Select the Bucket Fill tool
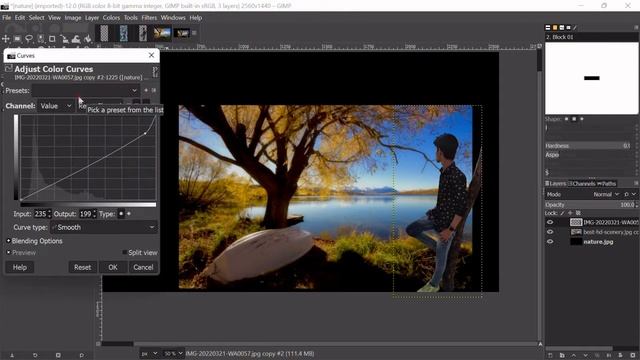The height and width of the screenshot is (360, 640). (88, 39)
